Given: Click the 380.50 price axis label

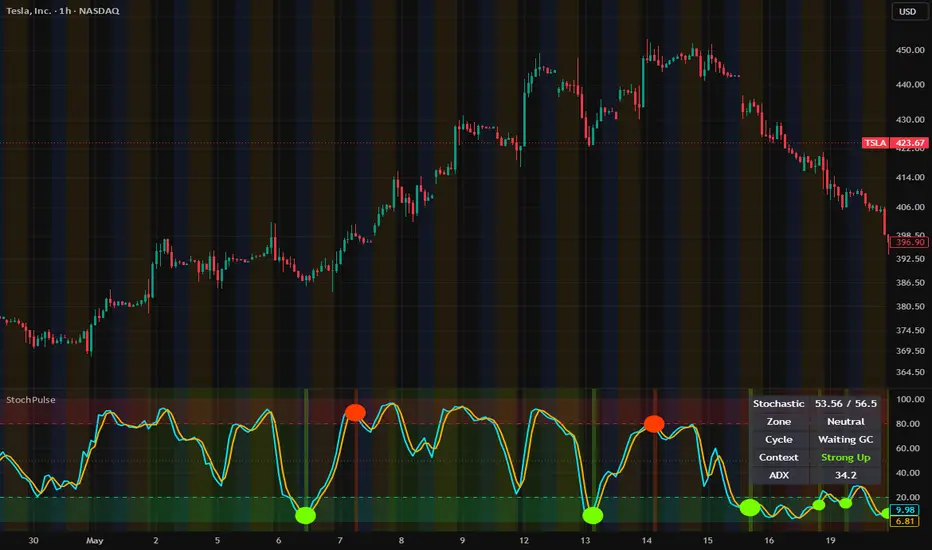Looking at the screenshot, I should 910,306.
